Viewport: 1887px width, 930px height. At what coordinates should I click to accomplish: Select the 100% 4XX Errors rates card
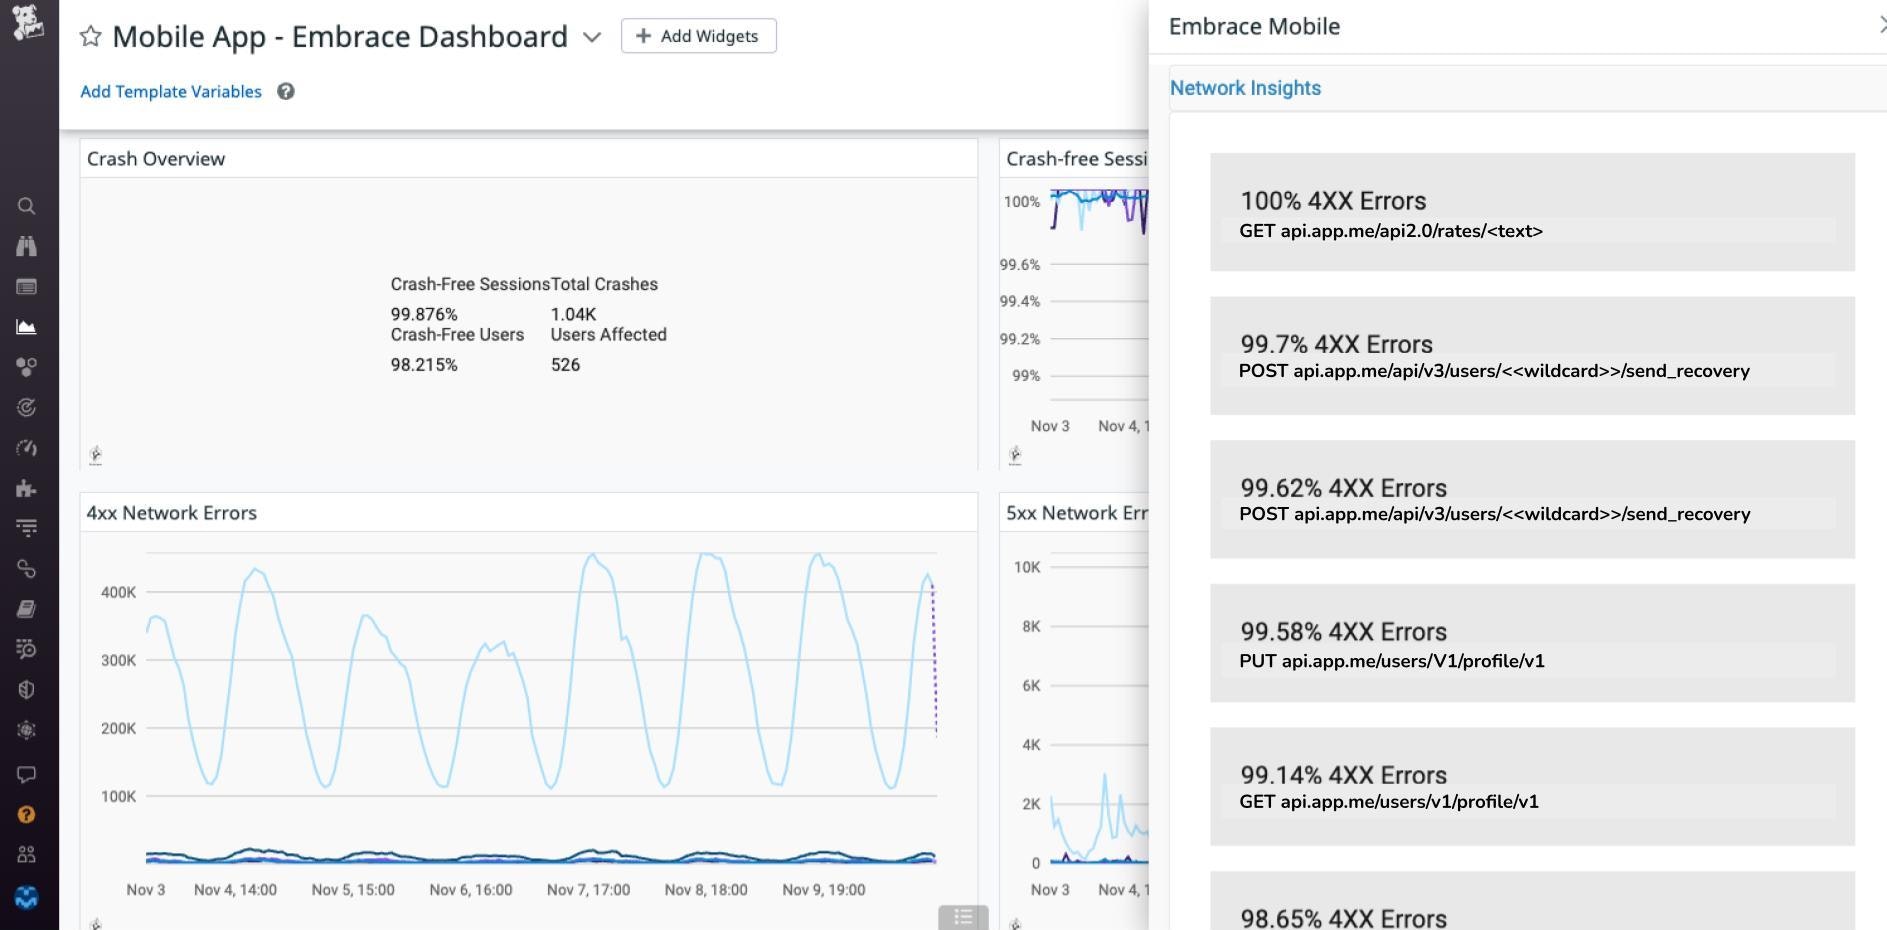point(1531,212)
